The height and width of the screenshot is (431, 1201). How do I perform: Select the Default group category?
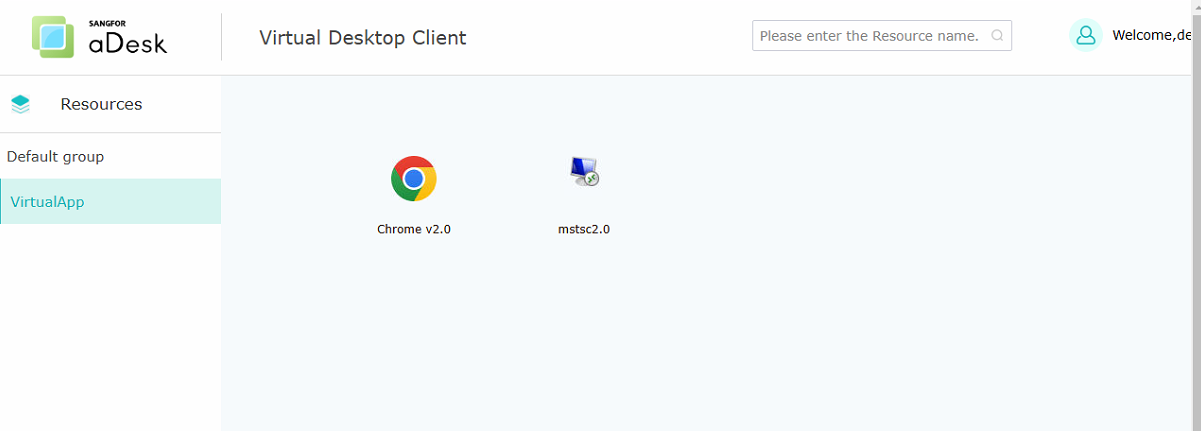pos(110,157)
